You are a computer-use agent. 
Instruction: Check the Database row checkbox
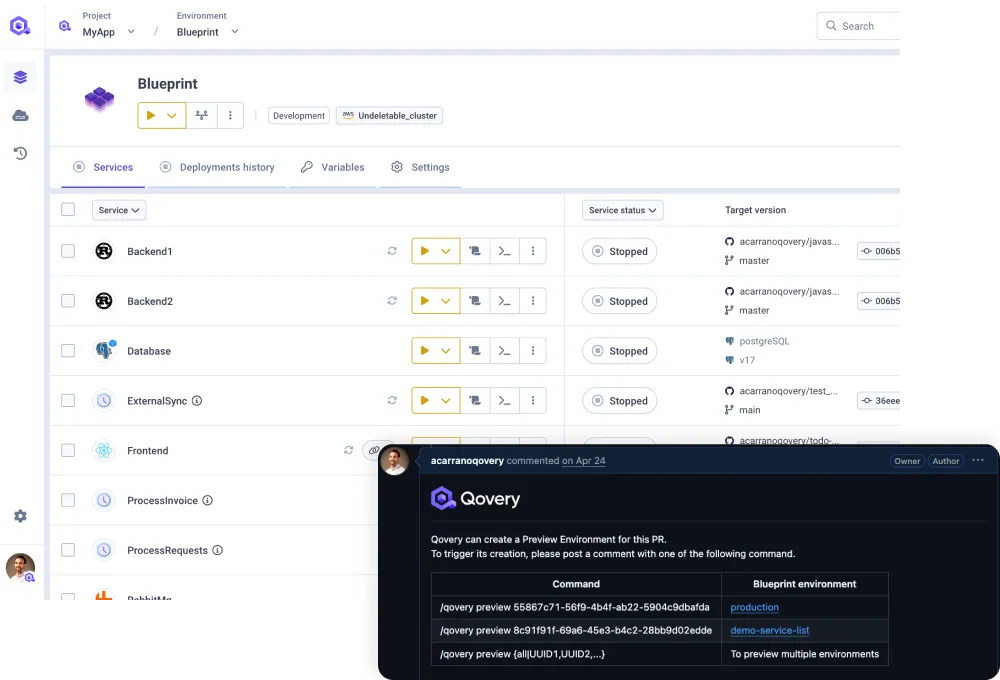tap(68, 350)
